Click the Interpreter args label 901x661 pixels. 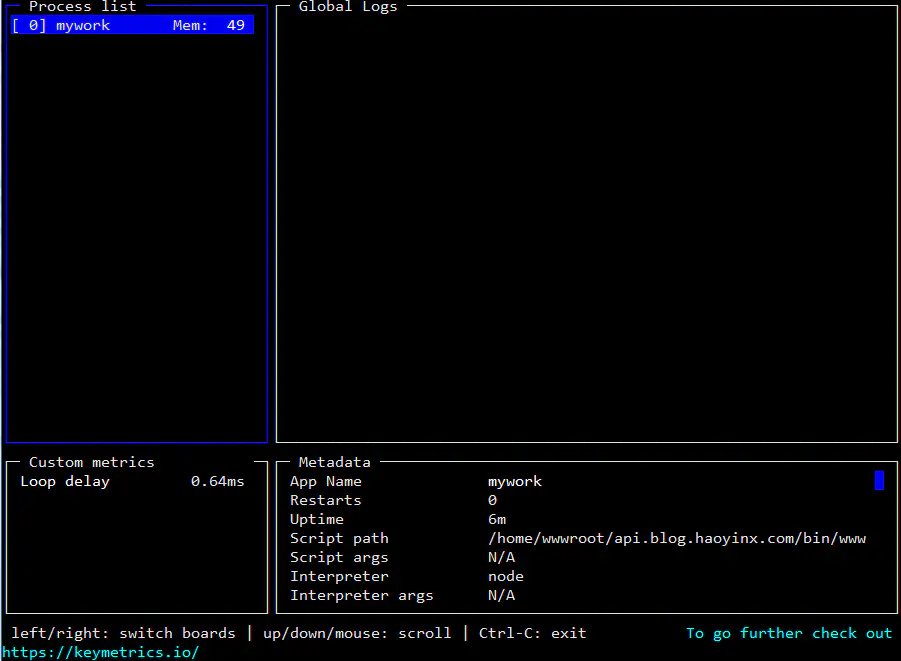coord(361,595)
